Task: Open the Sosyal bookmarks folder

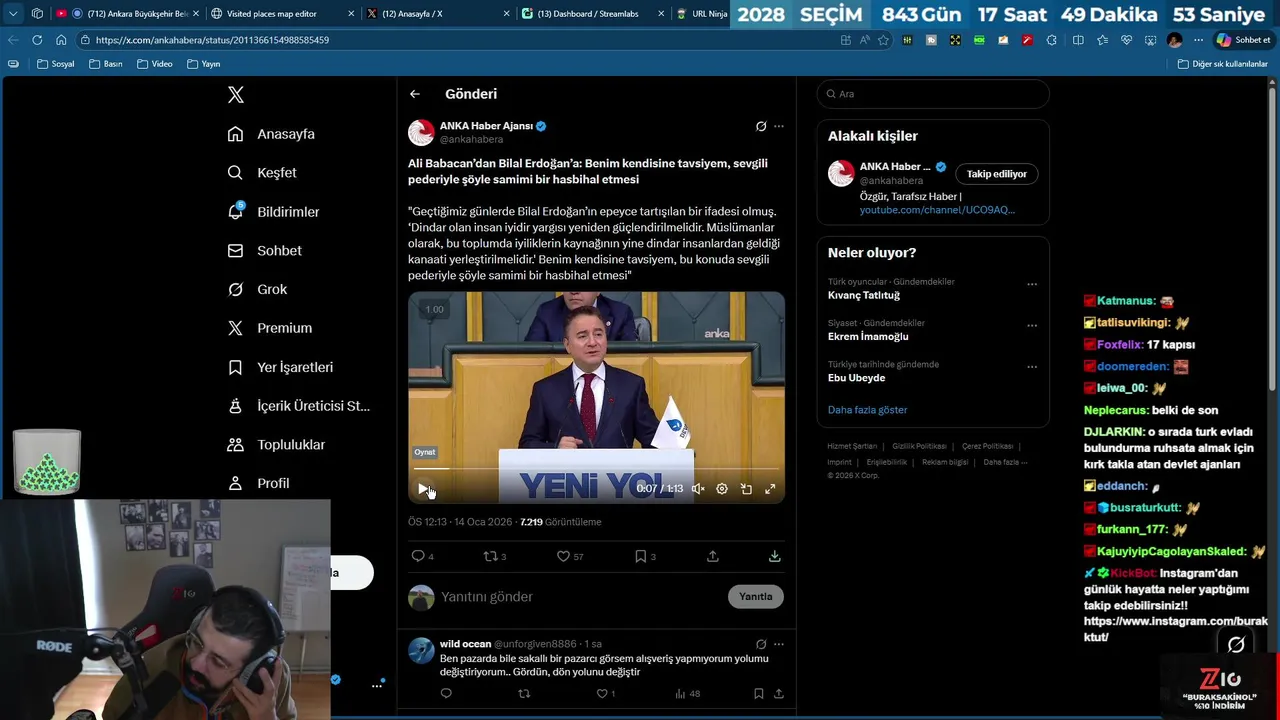Action: 56,64
